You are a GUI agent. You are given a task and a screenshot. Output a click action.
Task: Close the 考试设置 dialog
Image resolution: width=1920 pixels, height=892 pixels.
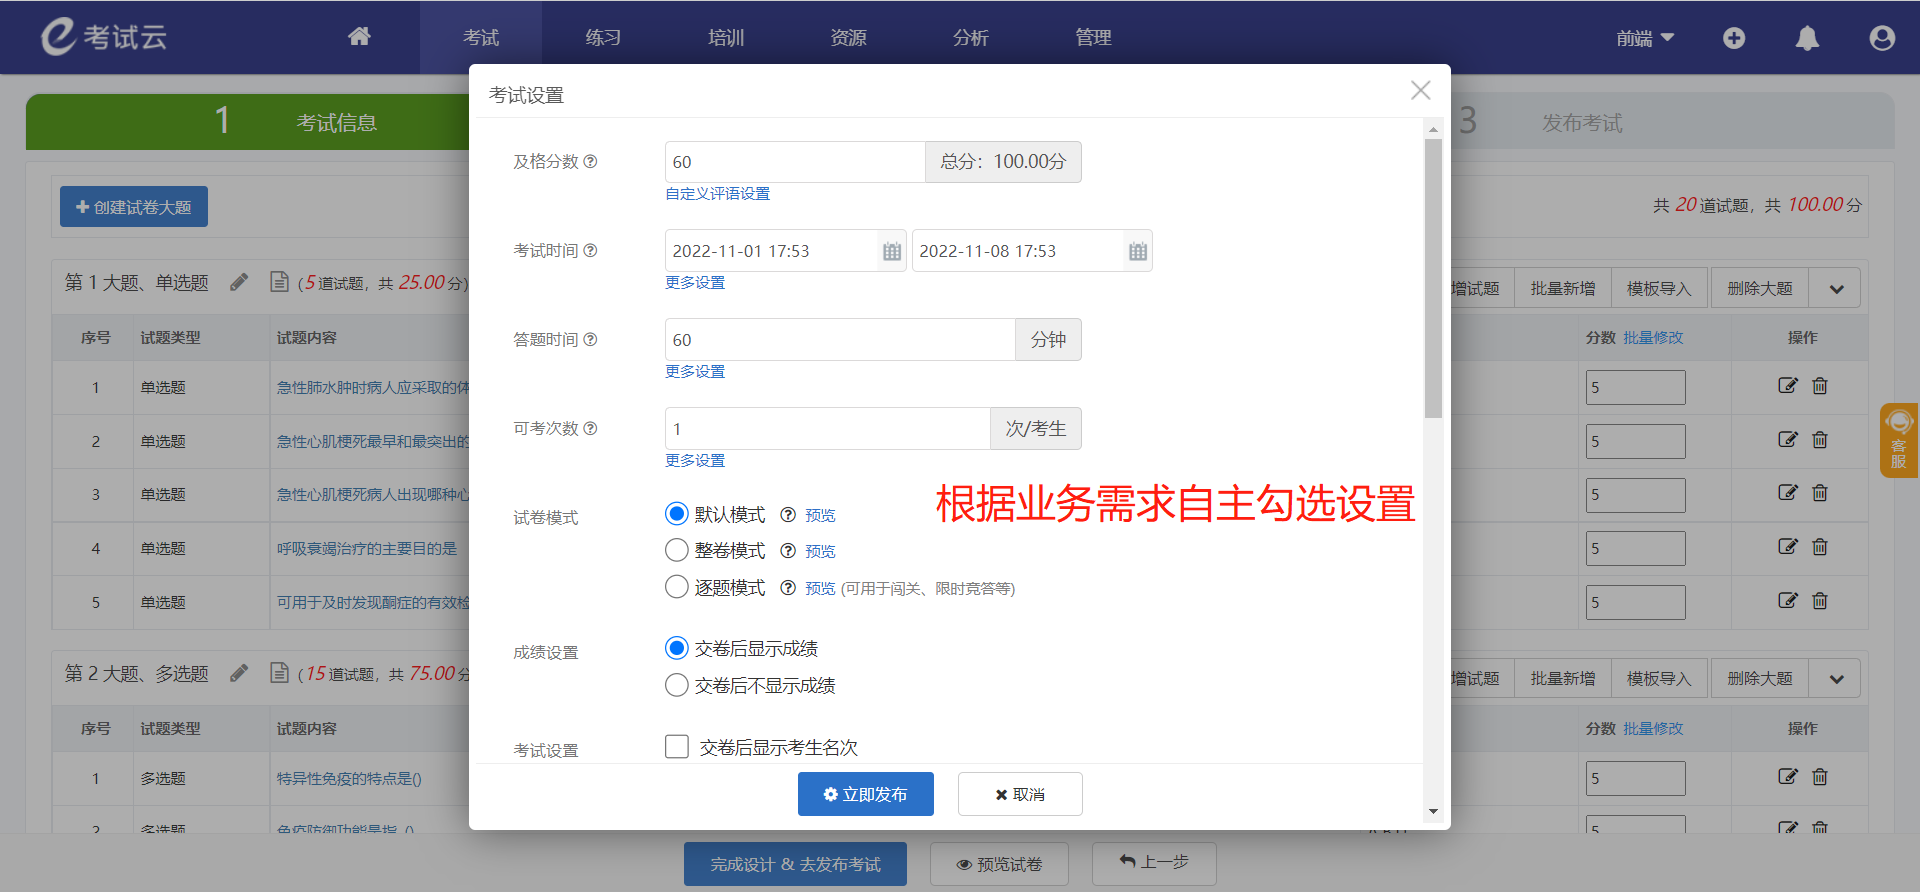pos(1420,90)
